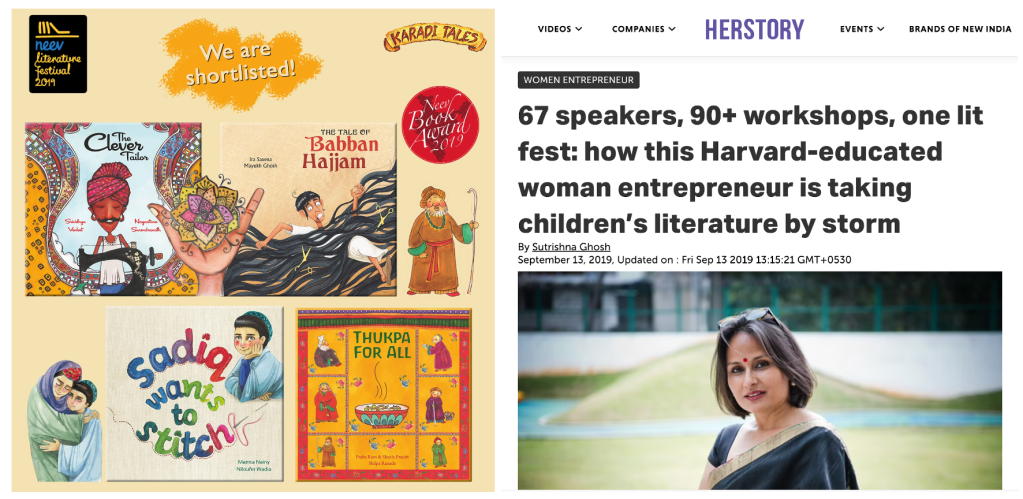Screen dimensions: 1023x499
Task: Click the red Neev Book Award 2019 badge
Action: (x=441, y=125)
